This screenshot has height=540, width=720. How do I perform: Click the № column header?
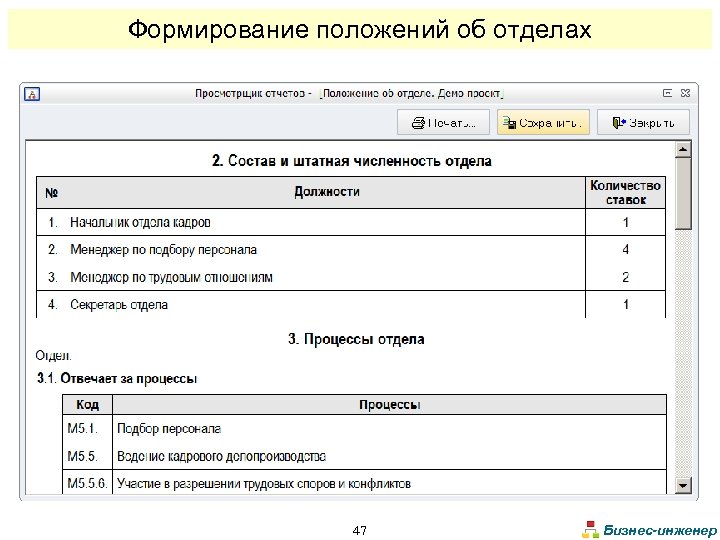tap(53, 192)
